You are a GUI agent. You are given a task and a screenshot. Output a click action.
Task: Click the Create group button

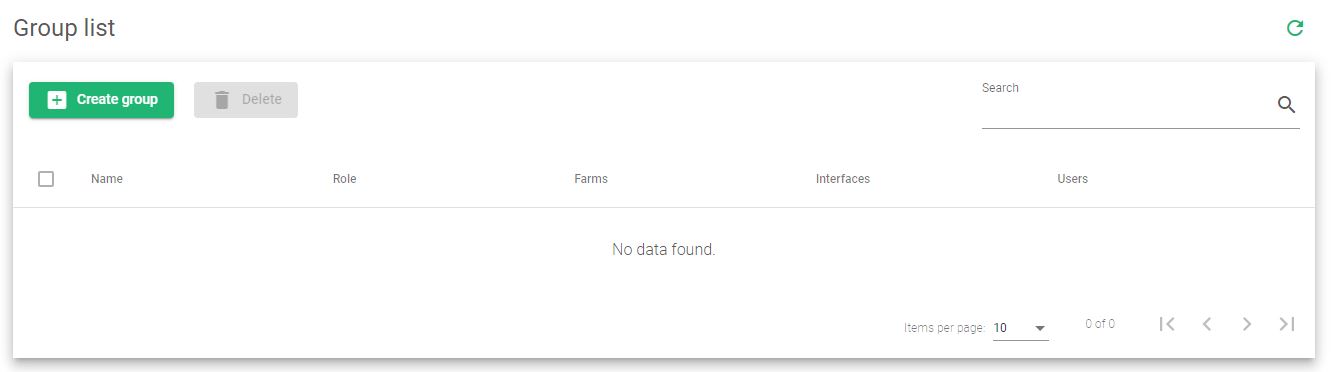[x=101, y=100]
